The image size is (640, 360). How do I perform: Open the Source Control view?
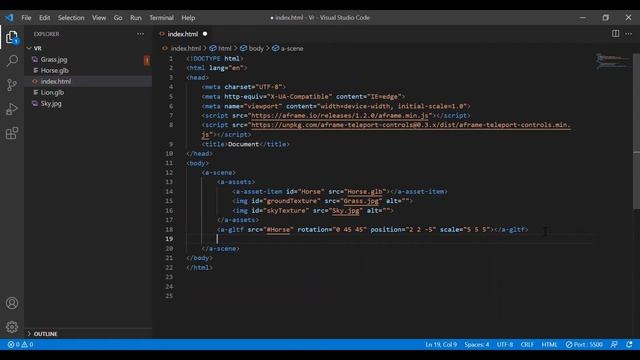(12, 85)
